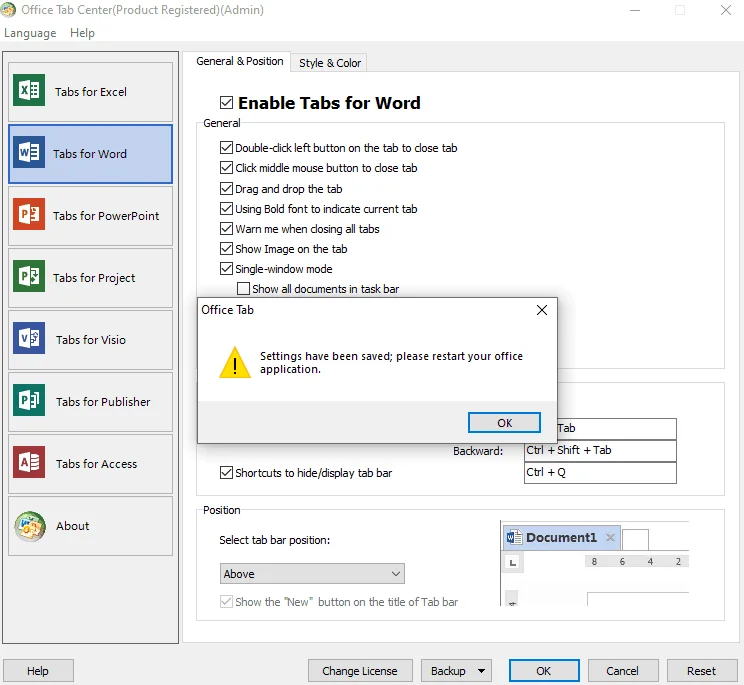Select Tabs for Visio in sidebar
This screenshot has height=685, width=744.
(90, 340)
